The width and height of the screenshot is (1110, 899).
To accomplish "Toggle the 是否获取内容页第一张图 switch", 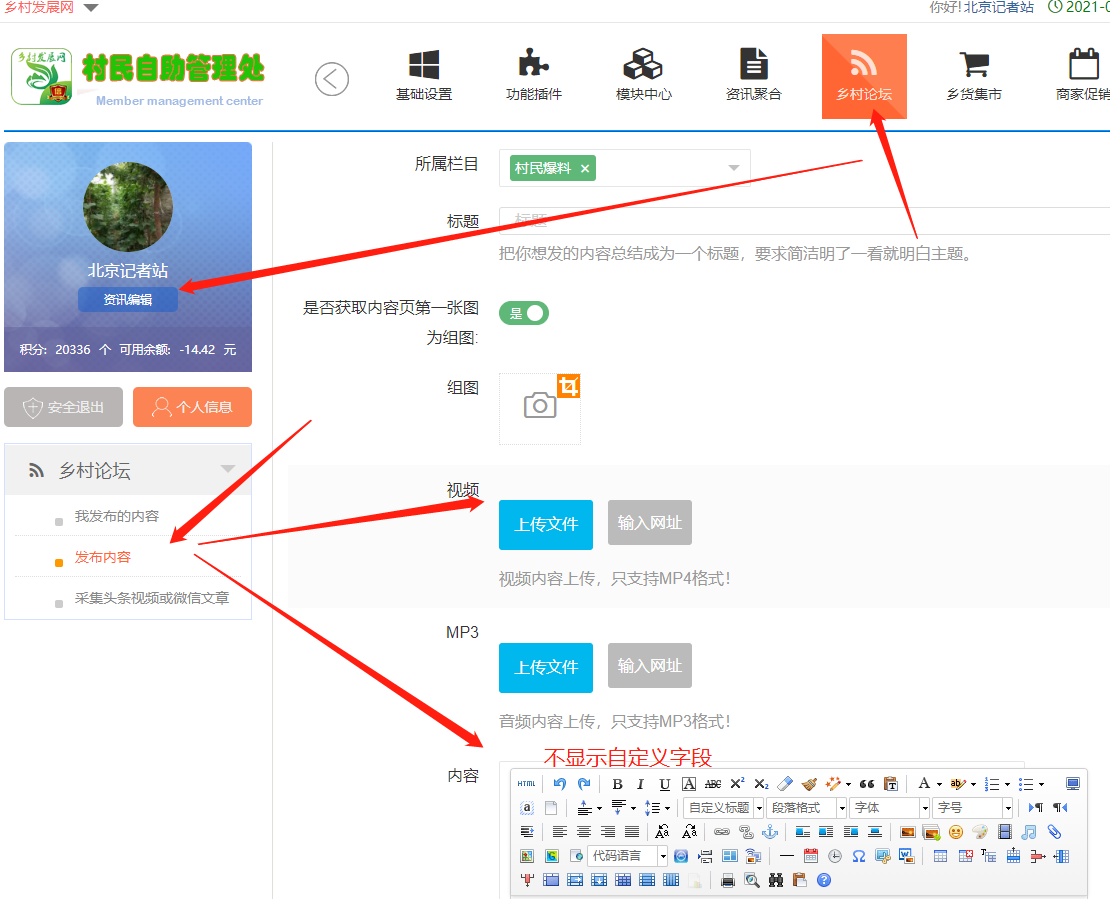I will pos(525,313).
